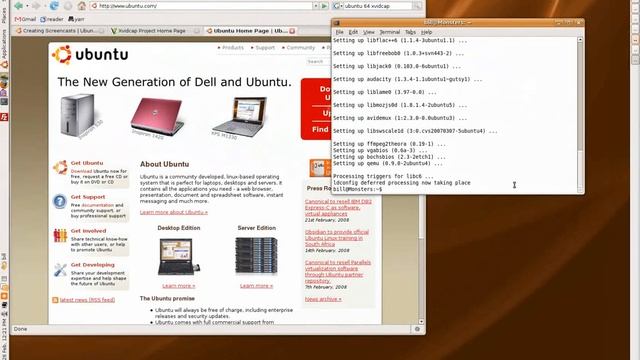640x360 pixels.
Task: Open the Canonical to resell IBM DB2 press release
Action: [x=338, y=207]
